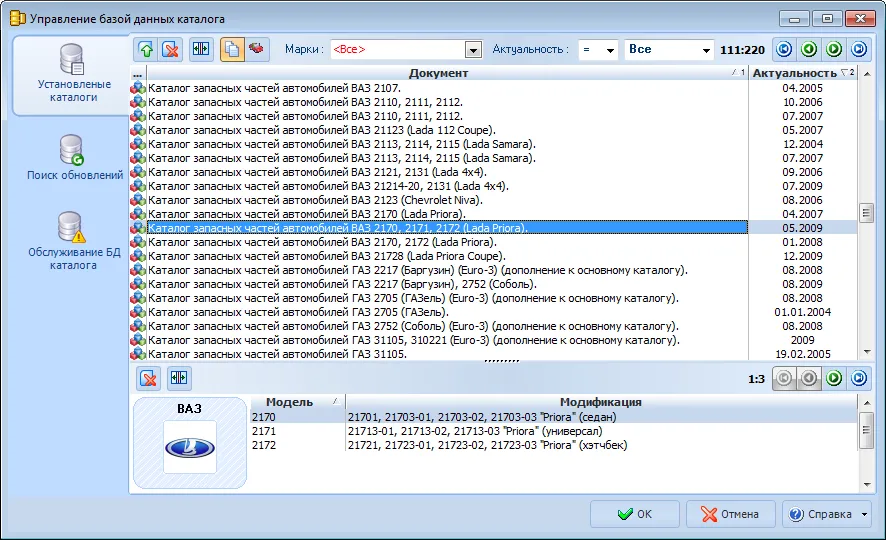
Task: Click the column auto-fit icon in top toolbar
Action: click(201, 50)
